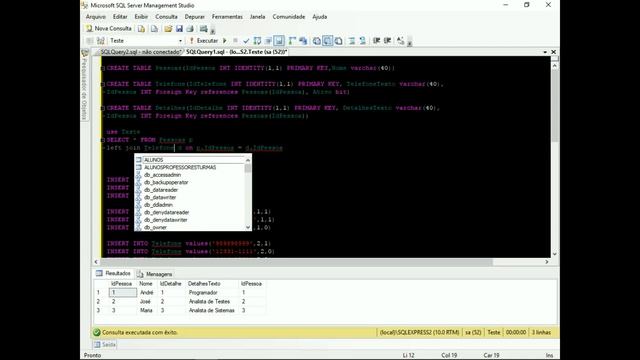The height and width of the screenshot is (360, 640).
Task: Open the Saída panel tab
Action: tap(104, 345)
